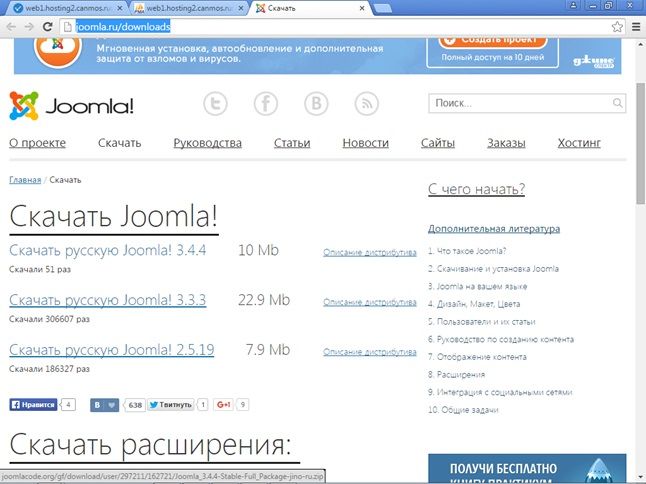Bookmark this page with the star icon
Screen dimensions: 646x484
(x=616, y=27)
